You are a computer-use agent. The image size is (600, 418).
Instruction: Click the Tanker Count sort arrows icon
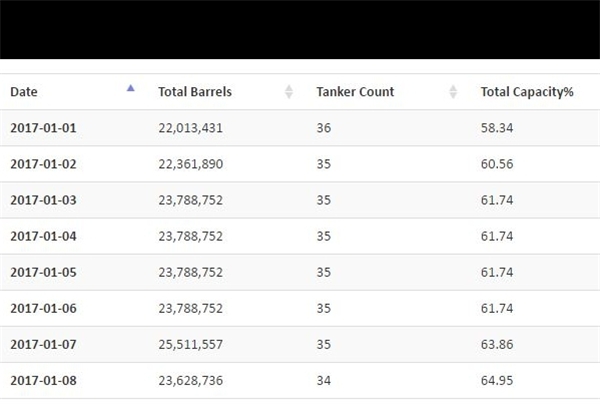pyautogui.click(x=453, y=91)
